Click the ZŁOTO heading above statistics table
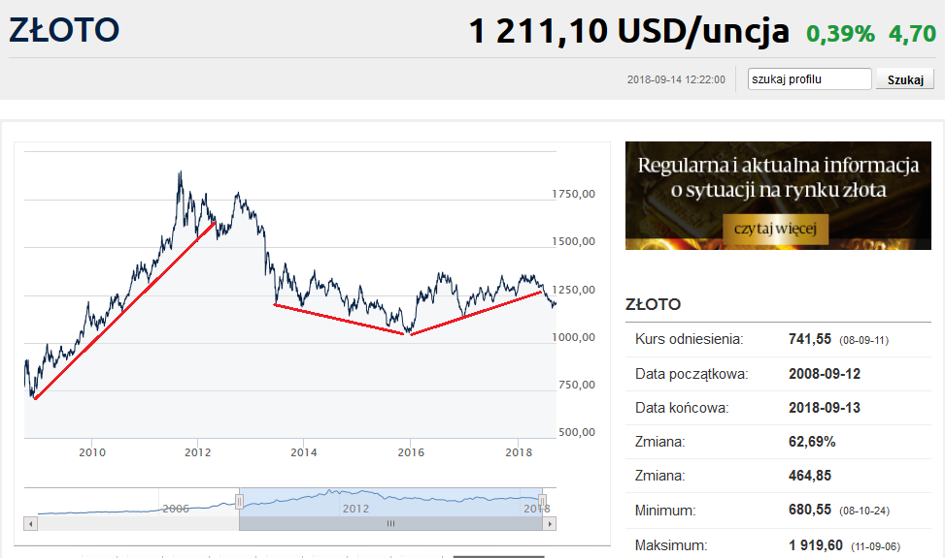This screenshot has width=945, height=558. click(653, 304)
